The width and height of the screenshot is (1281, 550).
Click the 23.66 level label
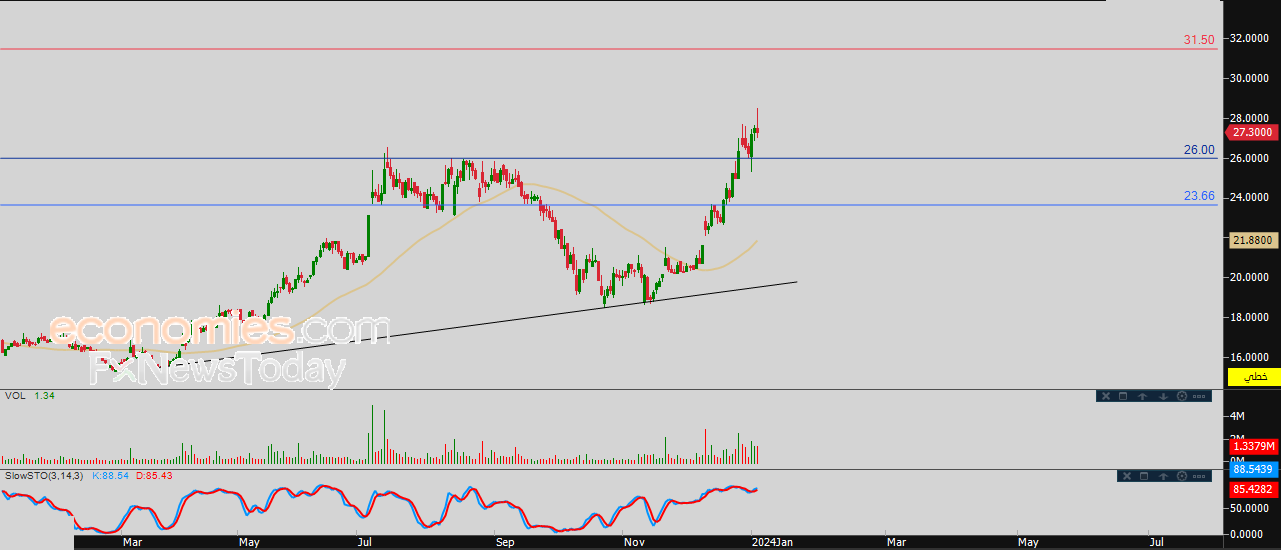click(x=1199, y=196)
